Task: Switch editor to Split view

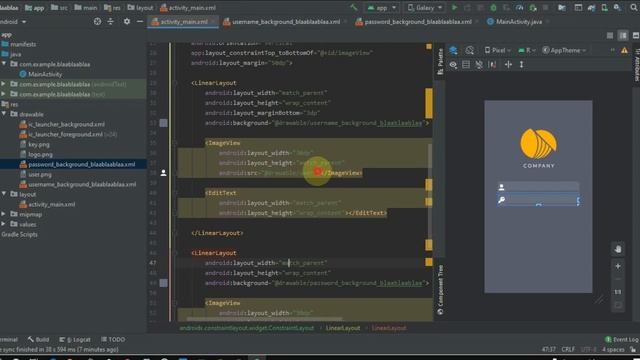Action: tap(623, 36)
